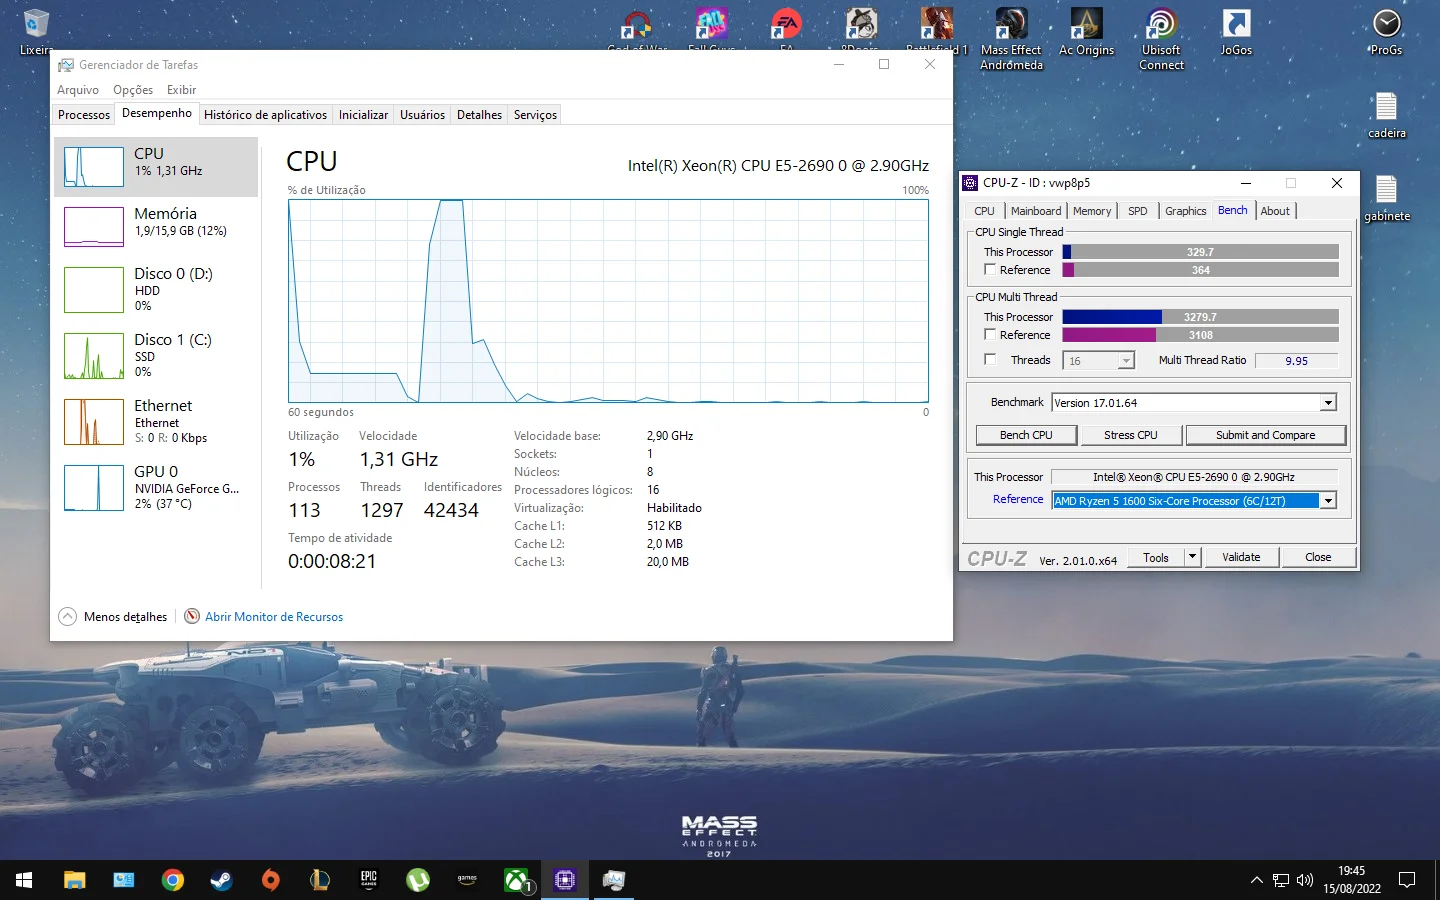
Task: Click the Tools button in CPU-Z
Action: click(x=1156, y=557)
